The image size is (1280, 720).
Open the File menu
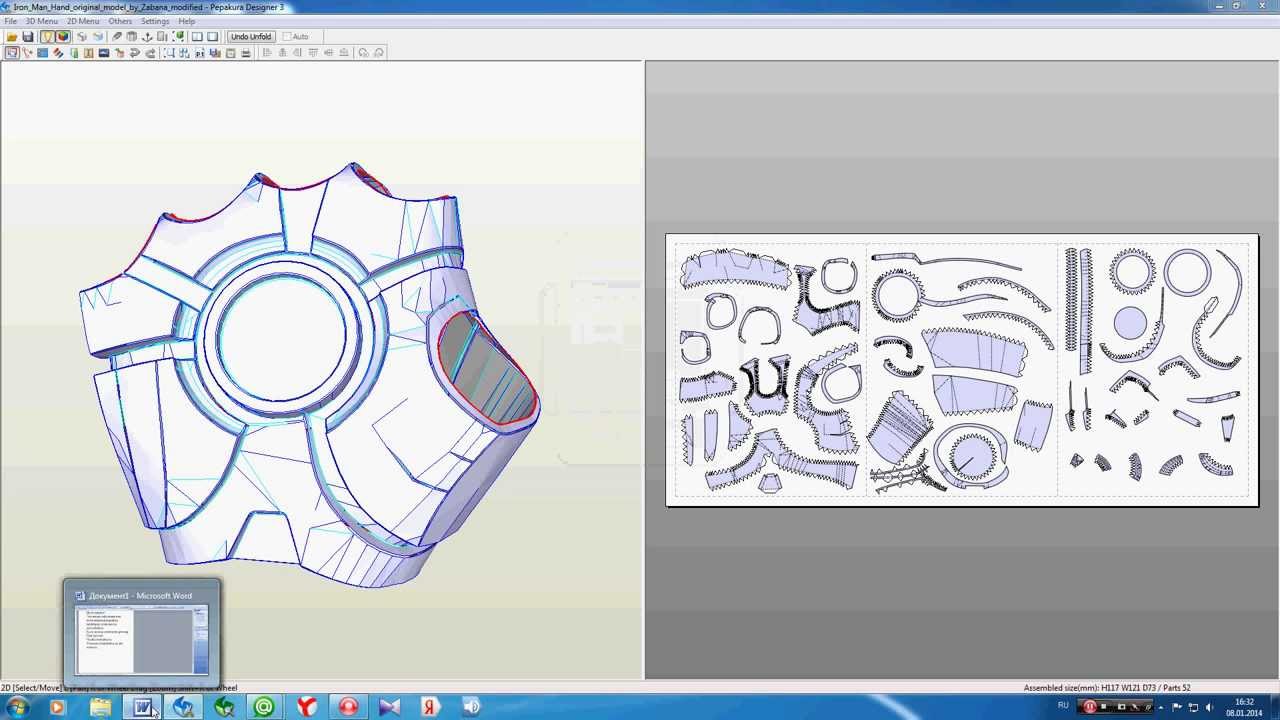click(x=11, y=21)
